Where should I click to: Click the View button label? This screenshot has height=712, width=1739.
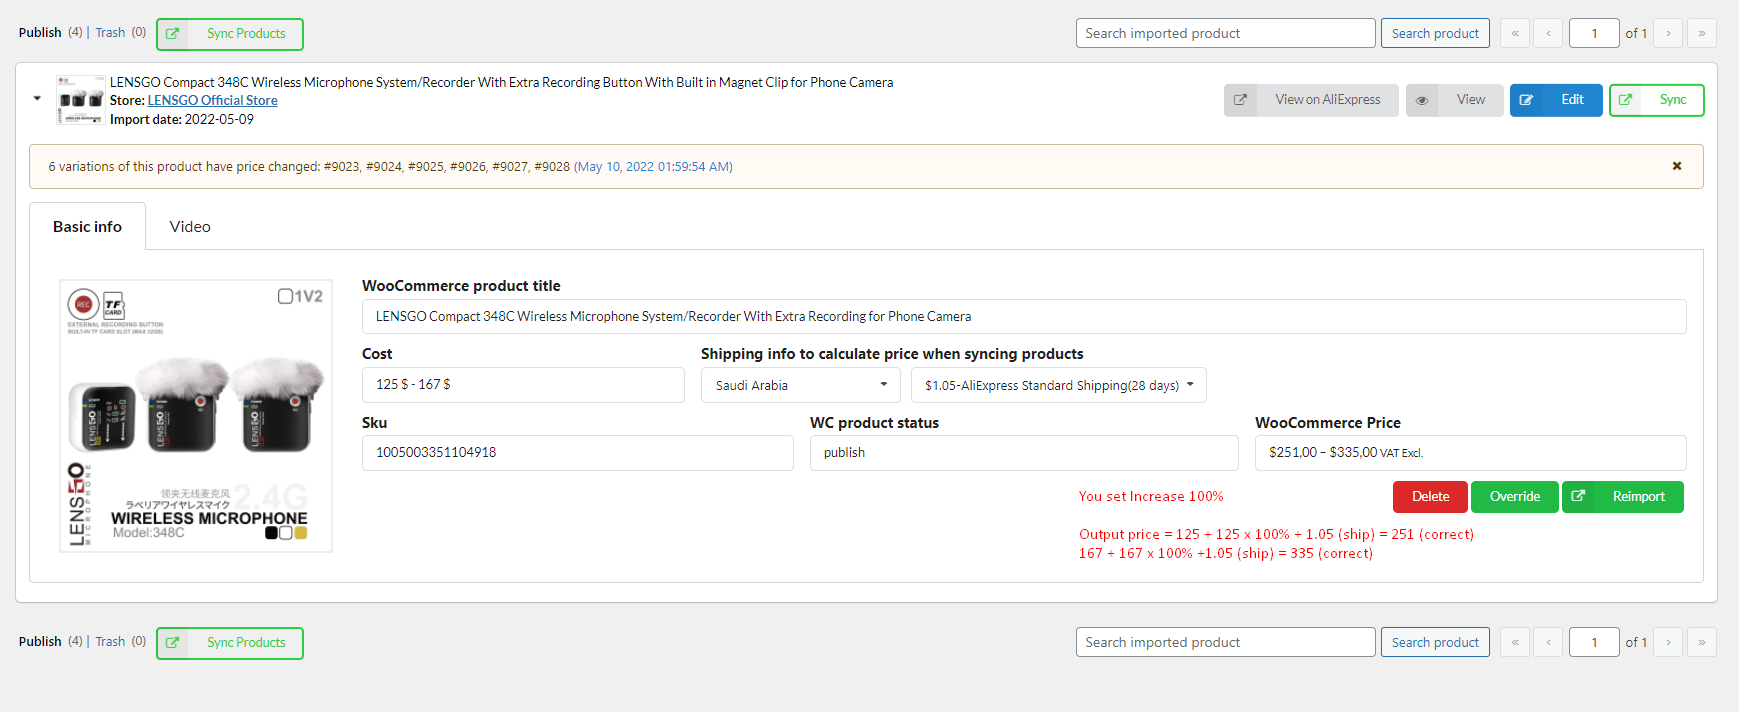click(1470, 100)
